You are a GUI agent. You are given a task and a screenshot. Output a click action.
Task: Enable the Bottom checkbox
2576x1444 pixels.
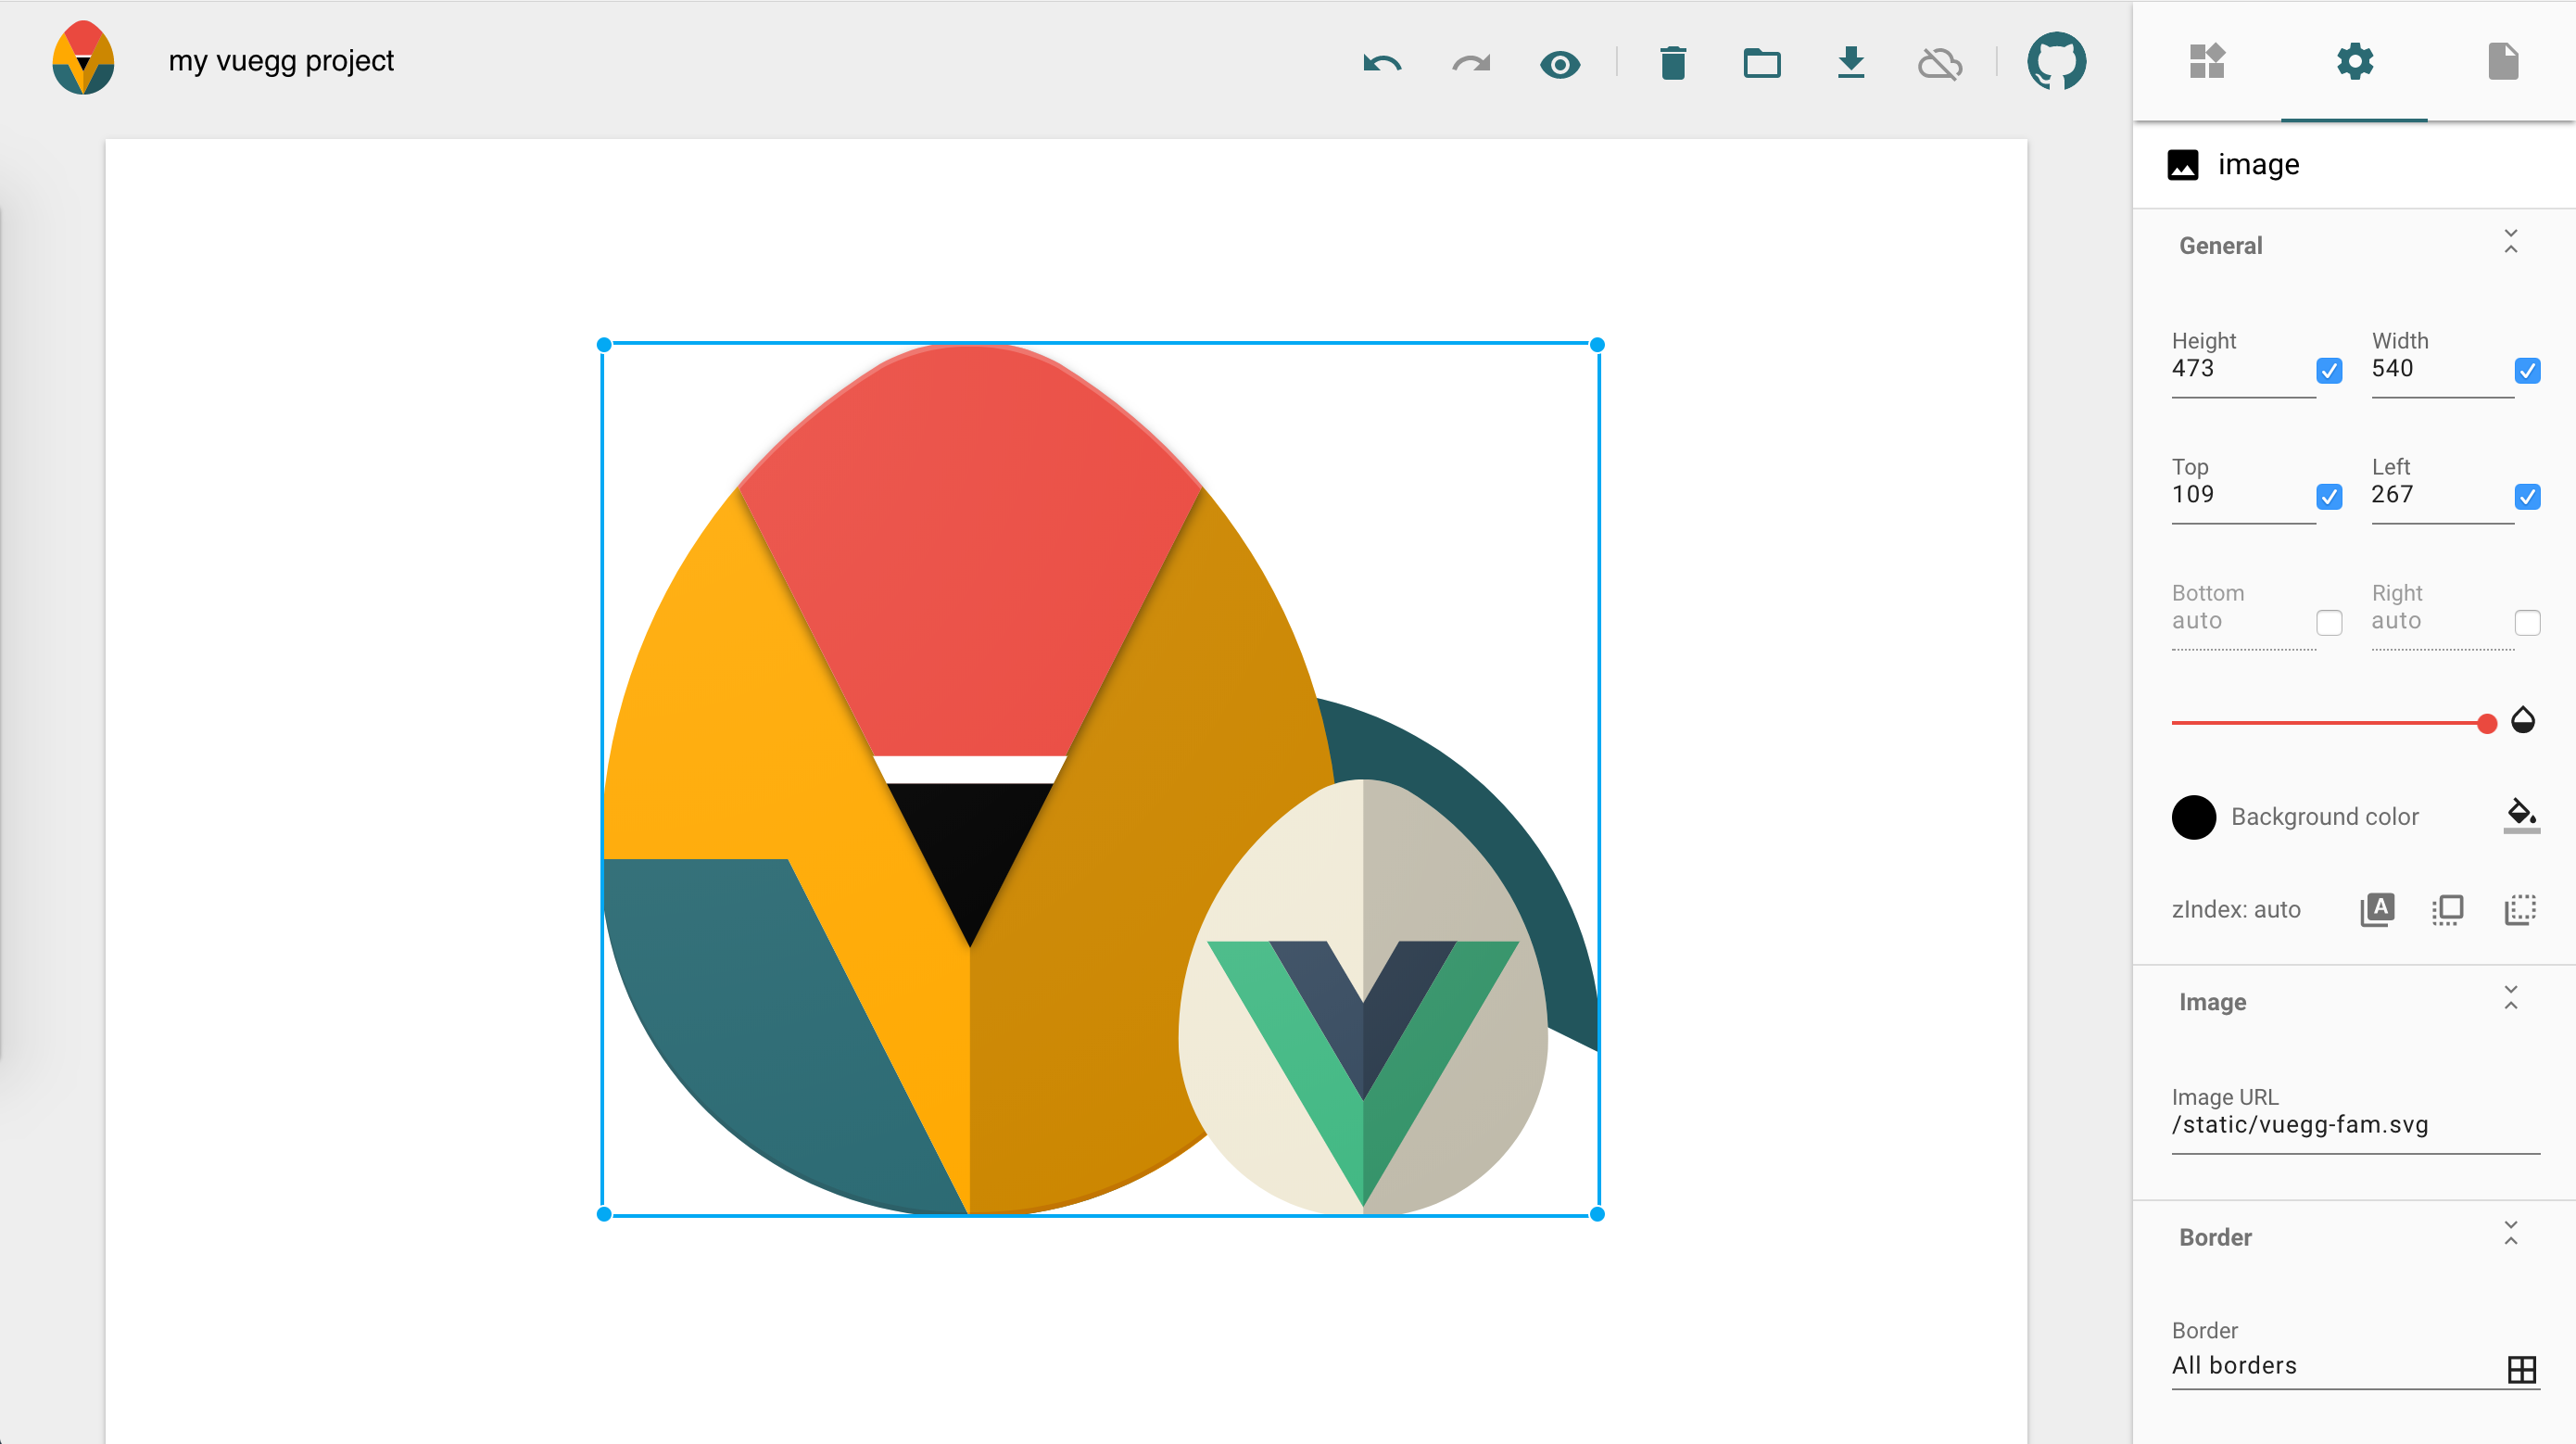point(2329,623)
